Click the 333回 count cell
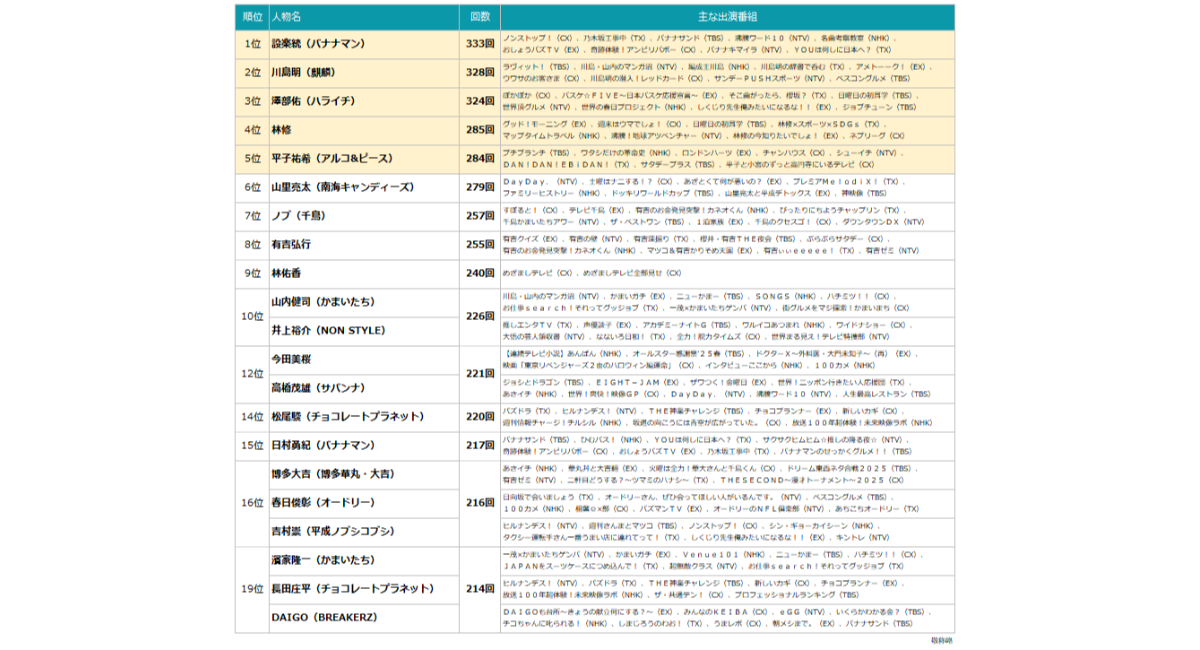1200x650 pixels. 480,44
